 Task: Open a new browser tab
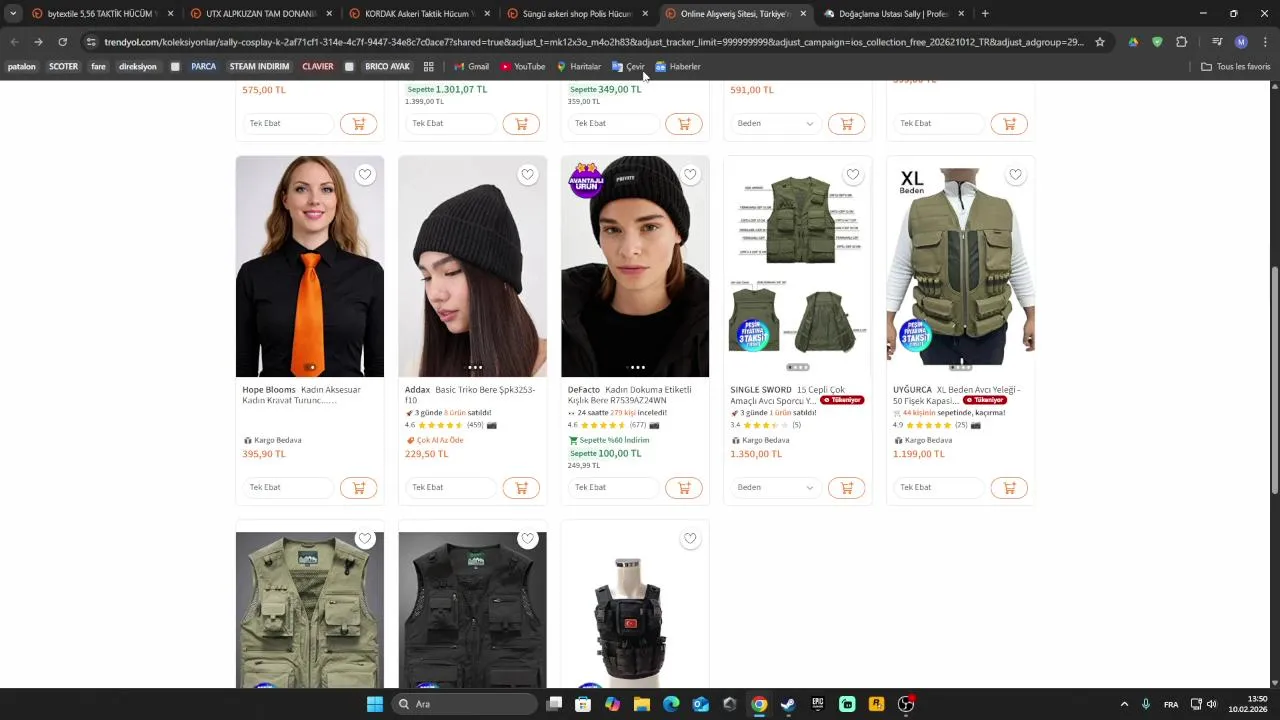[x=985, y=14]
